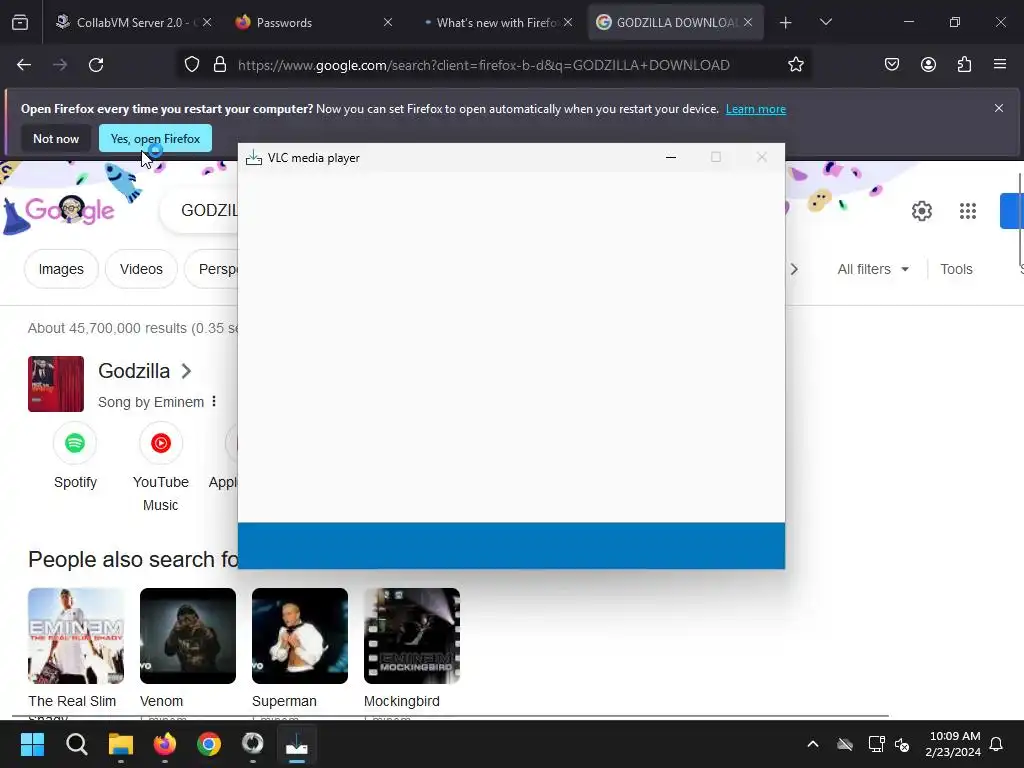Open Firefox View icon in the tab bar
The image size is (1024, 768).
(x=20, y=22)
